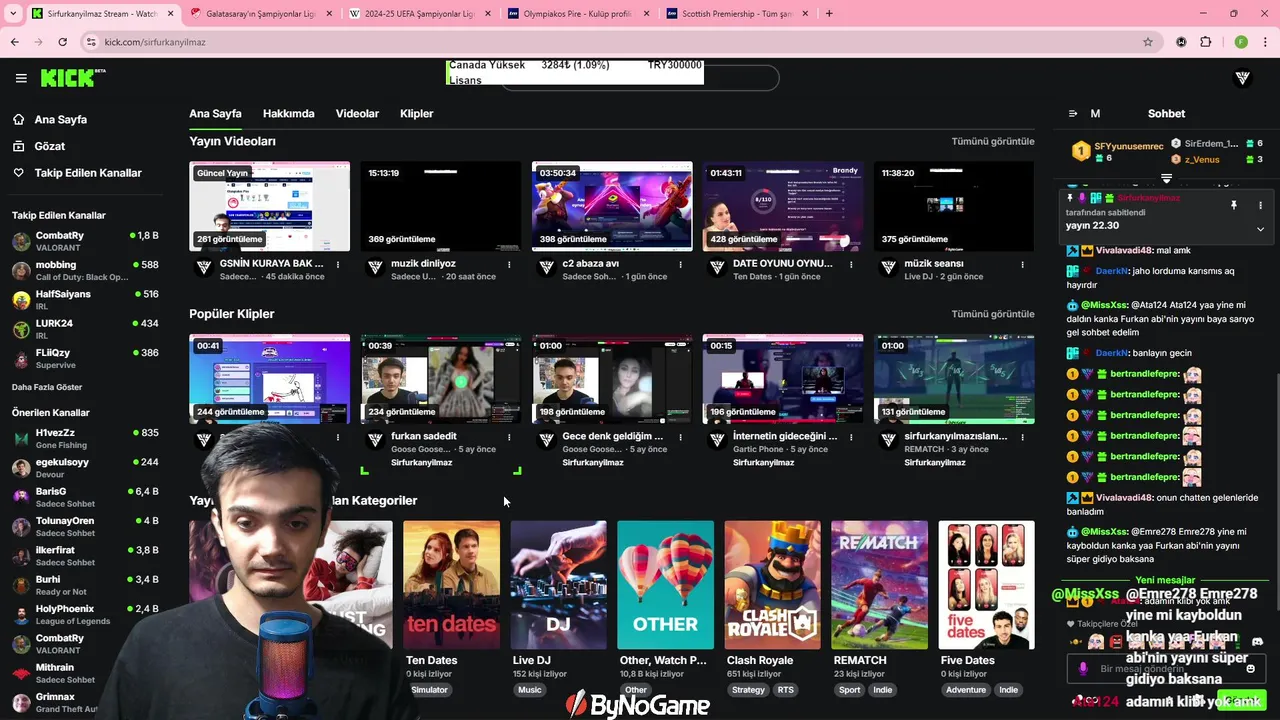Open LURK24 channel in sidebar

click(x=85, y=329)
